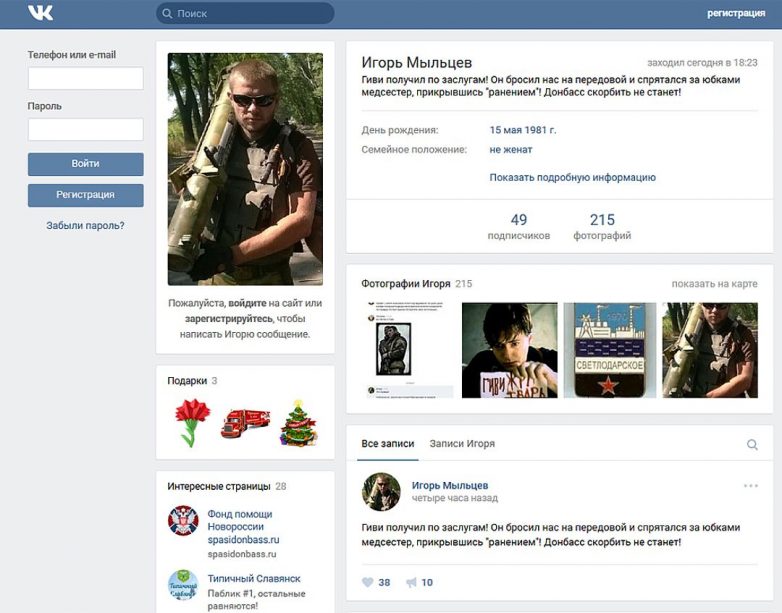Expand Показать подробную информацию section
Image resolution: width=782 pixels, height=613 pixels.
(x=572, y=177)
